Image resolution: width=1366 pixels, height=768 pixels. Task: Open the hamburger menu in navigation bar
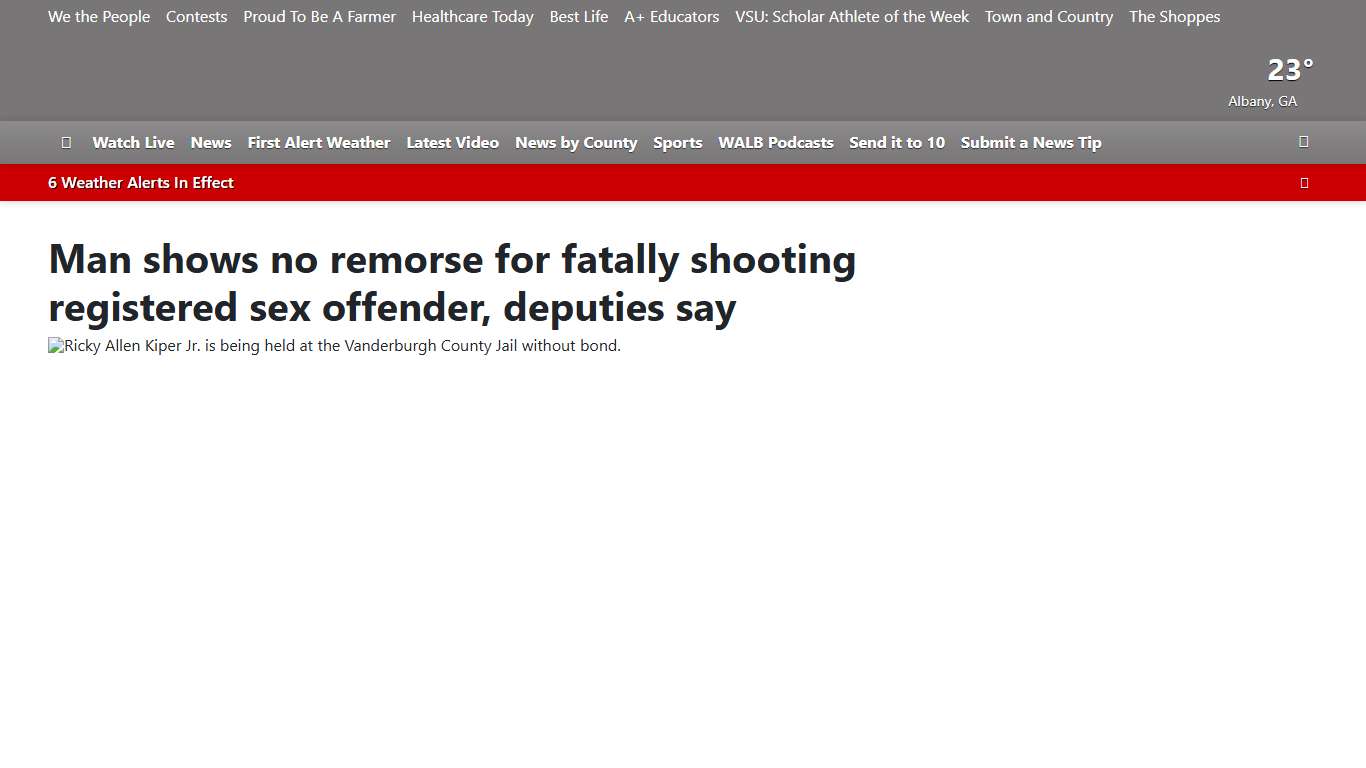[x=66, y=142]
